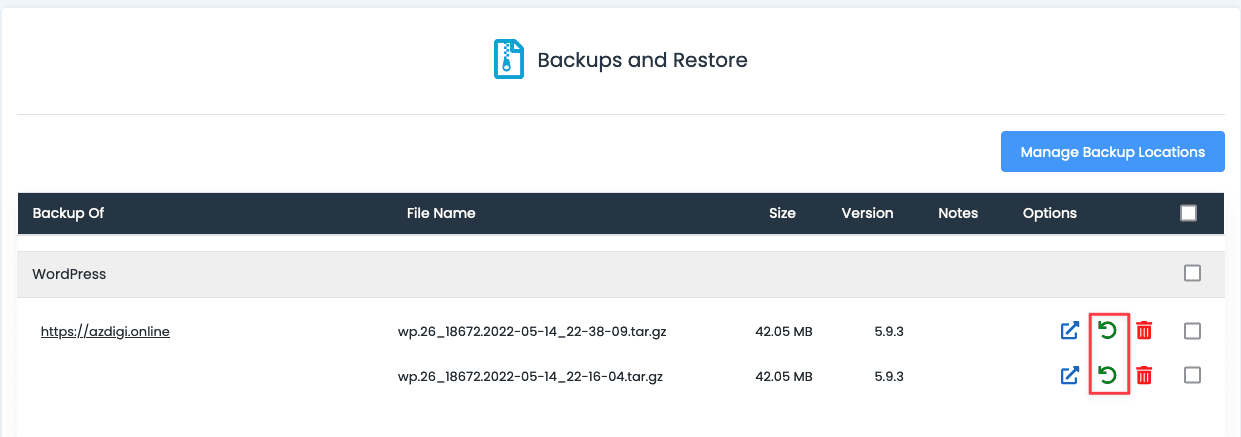
Task: Click the Backup Of column header
Action: pyautogui.click(x=68, y=213)
